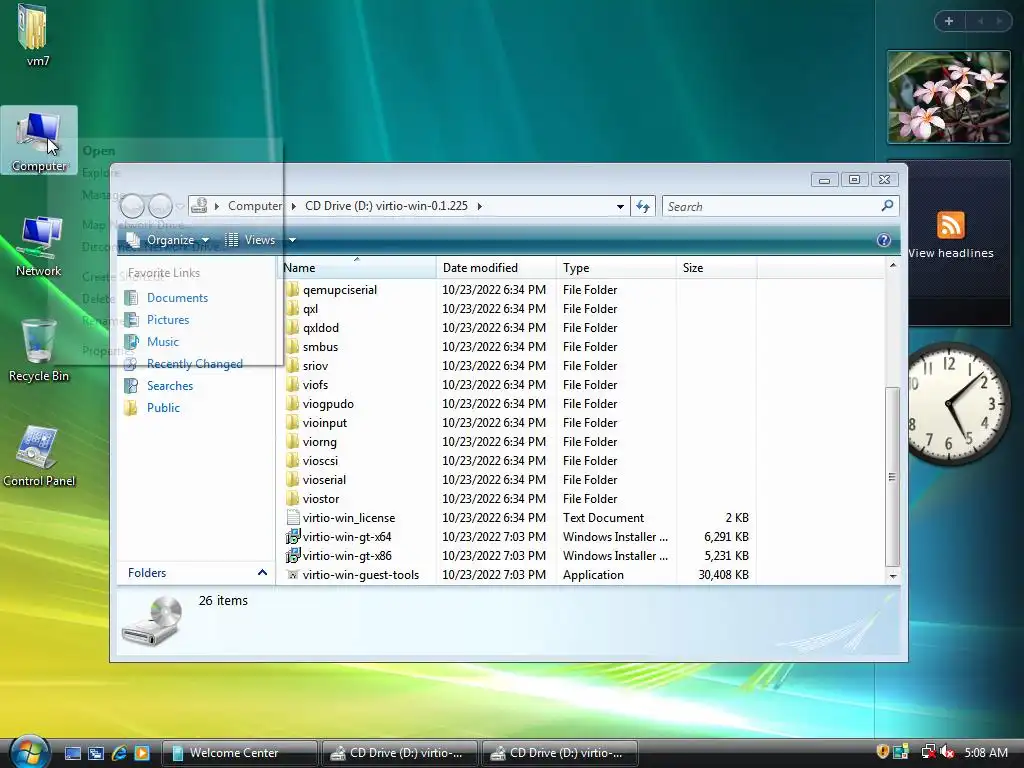Click the breadcrumb arrow after CD Drive
The height and width of the screenshot is (768, 1024).
[480, 206]
